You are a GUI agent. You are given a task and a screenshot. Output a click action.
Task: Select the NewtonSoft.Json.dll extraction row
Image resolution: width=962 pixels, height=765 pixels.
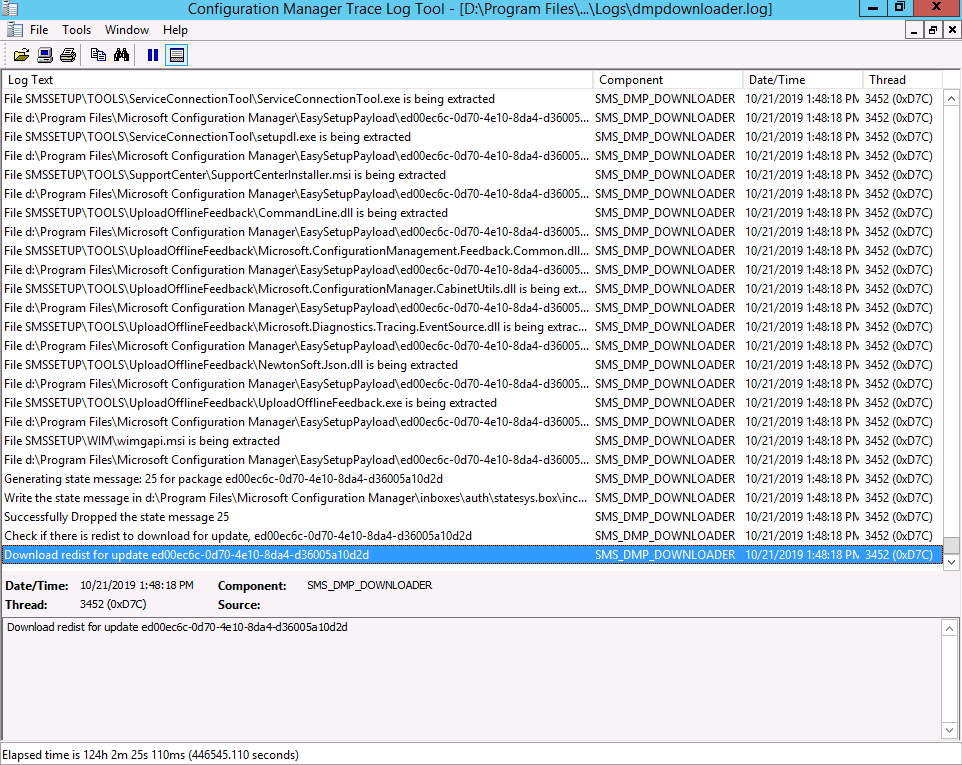pyautogui.click(x=472, y=365)
